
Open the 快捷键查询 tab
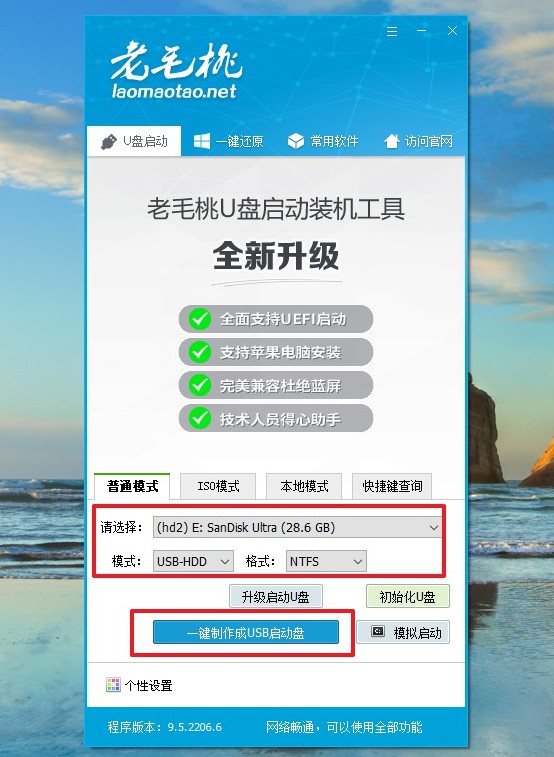coord(392,486)
